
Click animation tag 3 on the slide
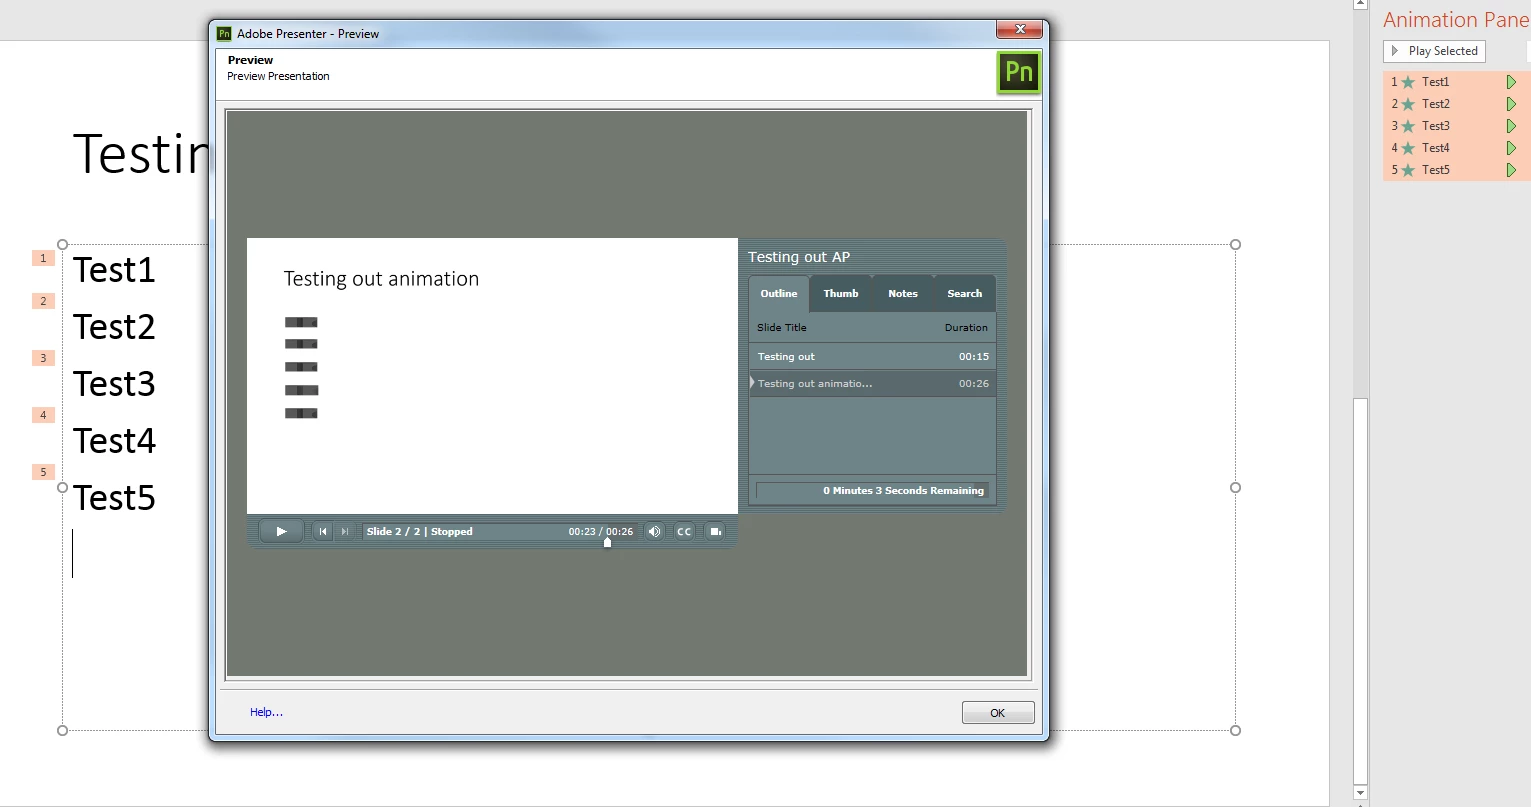(43, 358)
